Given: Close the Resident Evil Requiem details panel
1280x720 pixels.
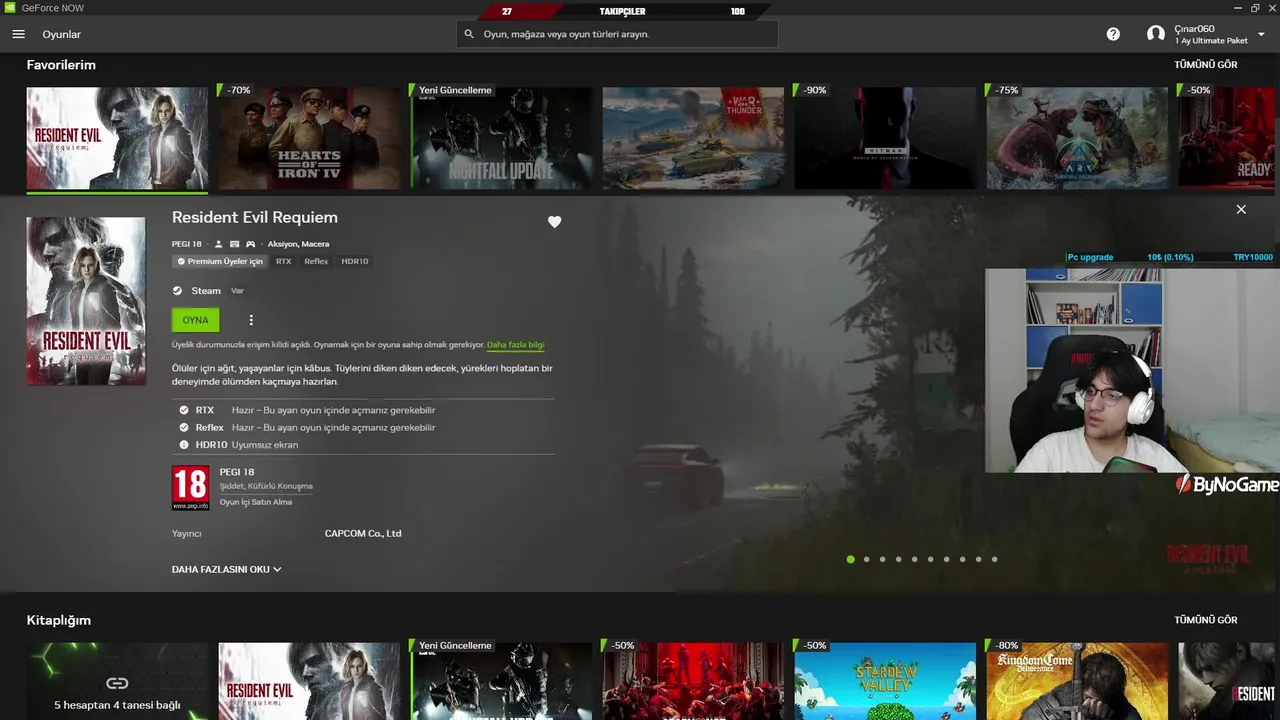Looking at the screenshot, I should point(1241,209).
